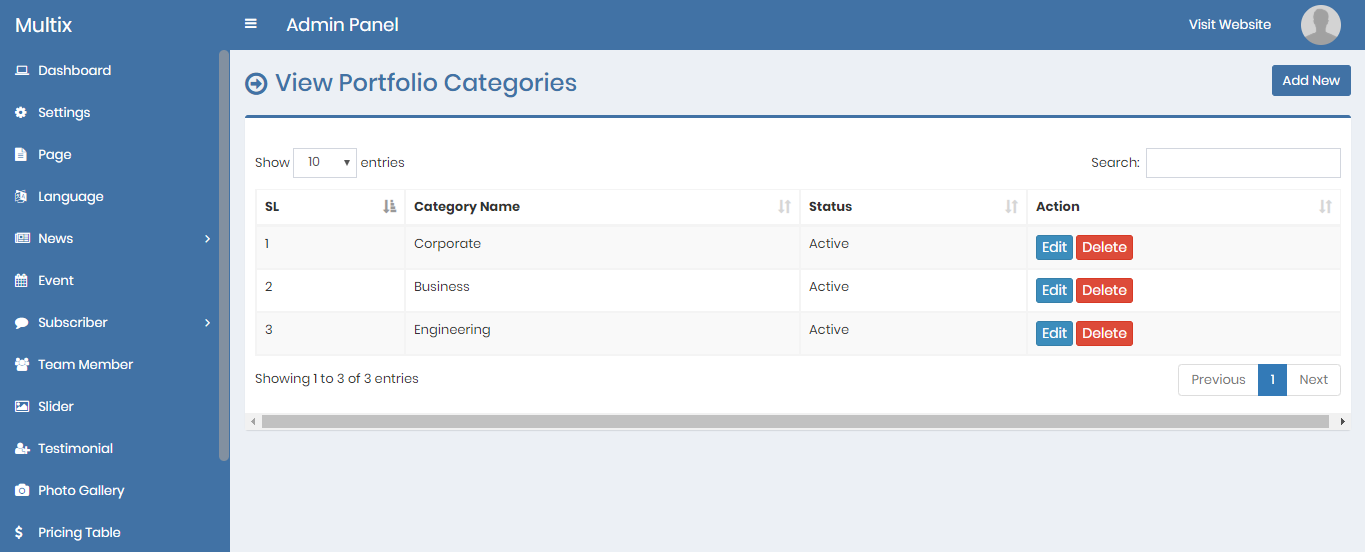This screenshot has width=1365, height=552.
Task: Go to the Testimonial sidebar item
Action: click(x=75, y=449)
